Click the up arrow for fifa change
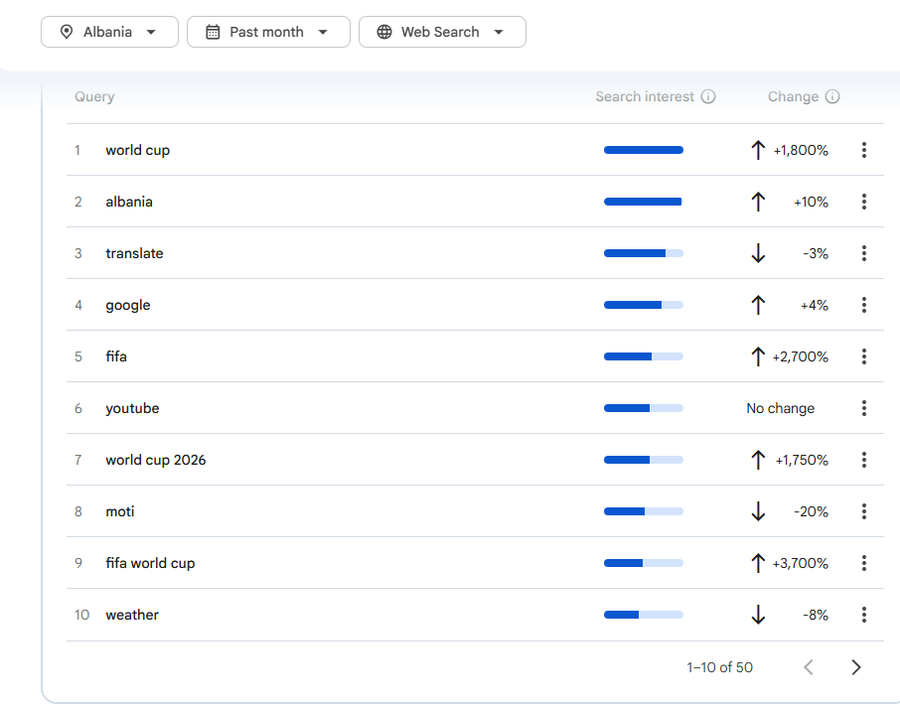Screen dimensions: 900x707 (x=758, y=357)
